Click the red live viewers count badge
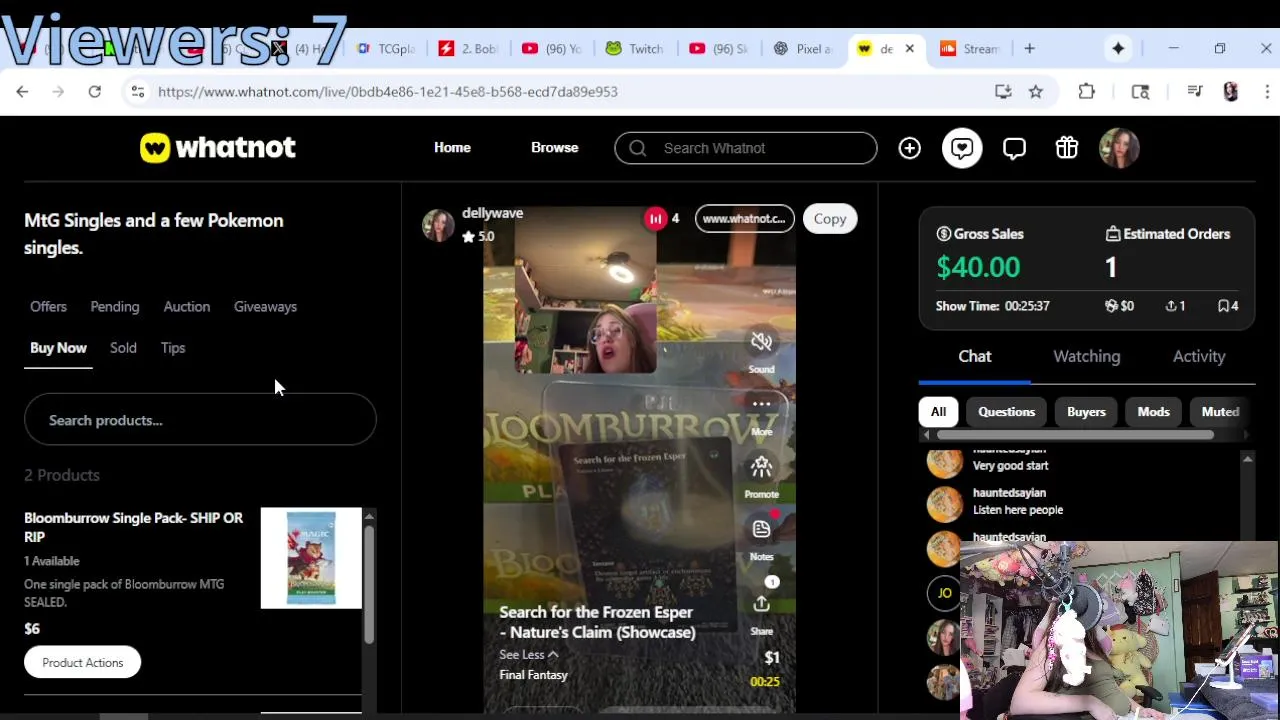The width and height of the screenshot is (1280, 720). point(655,218)
